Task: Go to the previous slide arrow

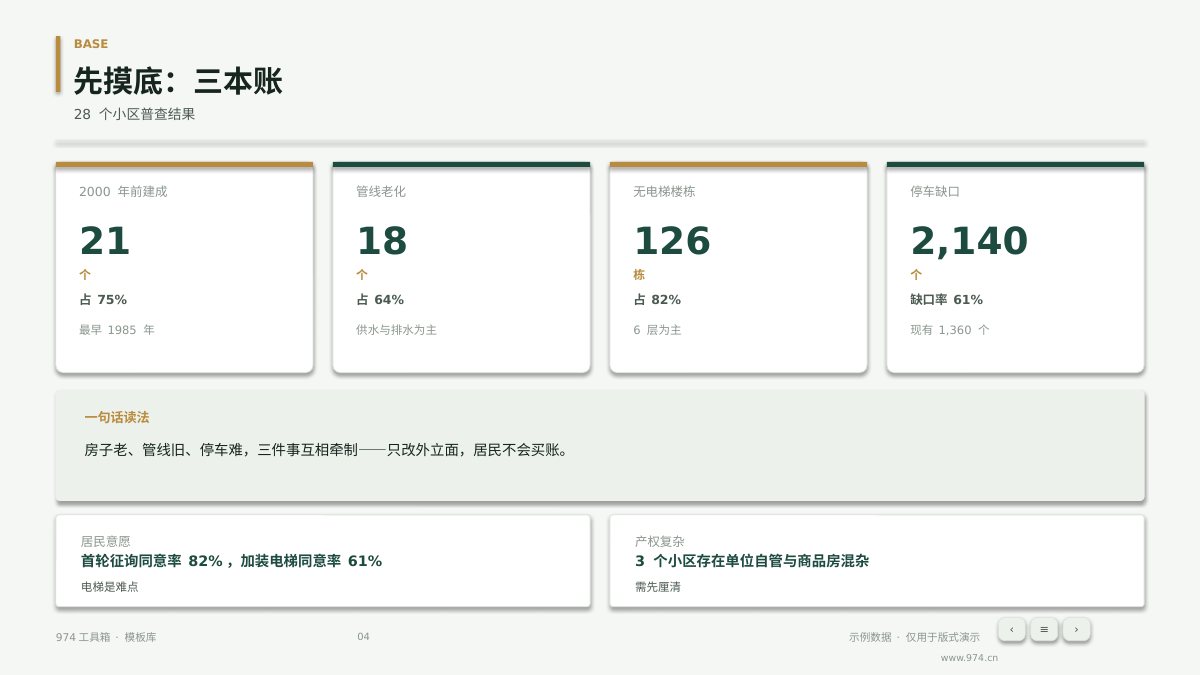Action: click(x=1011, y=629)
